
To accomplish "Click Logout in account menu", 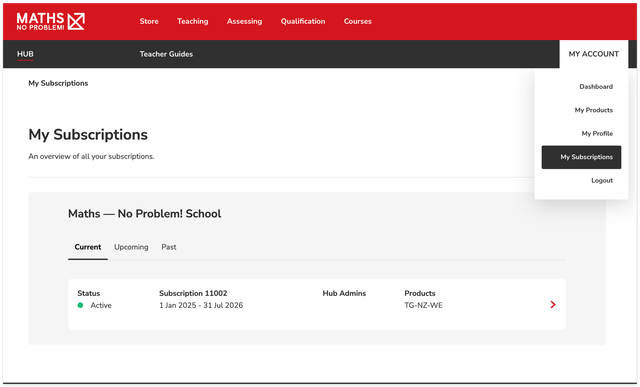I will (x=602, y=180).
